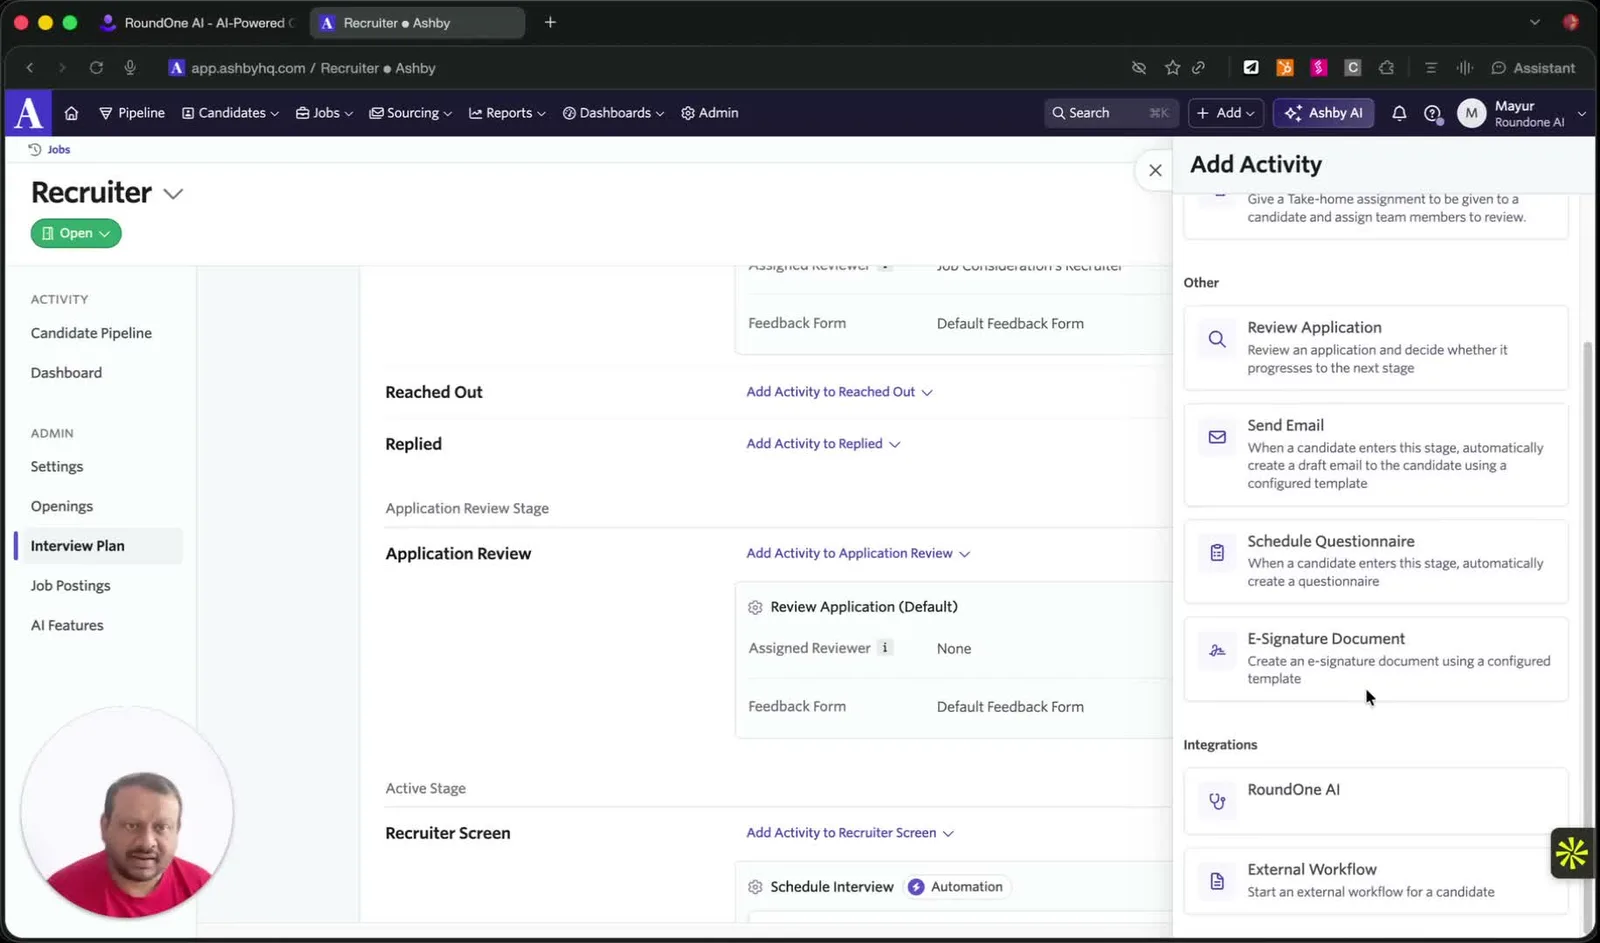Open Admin in top navigation

(709, 113)
